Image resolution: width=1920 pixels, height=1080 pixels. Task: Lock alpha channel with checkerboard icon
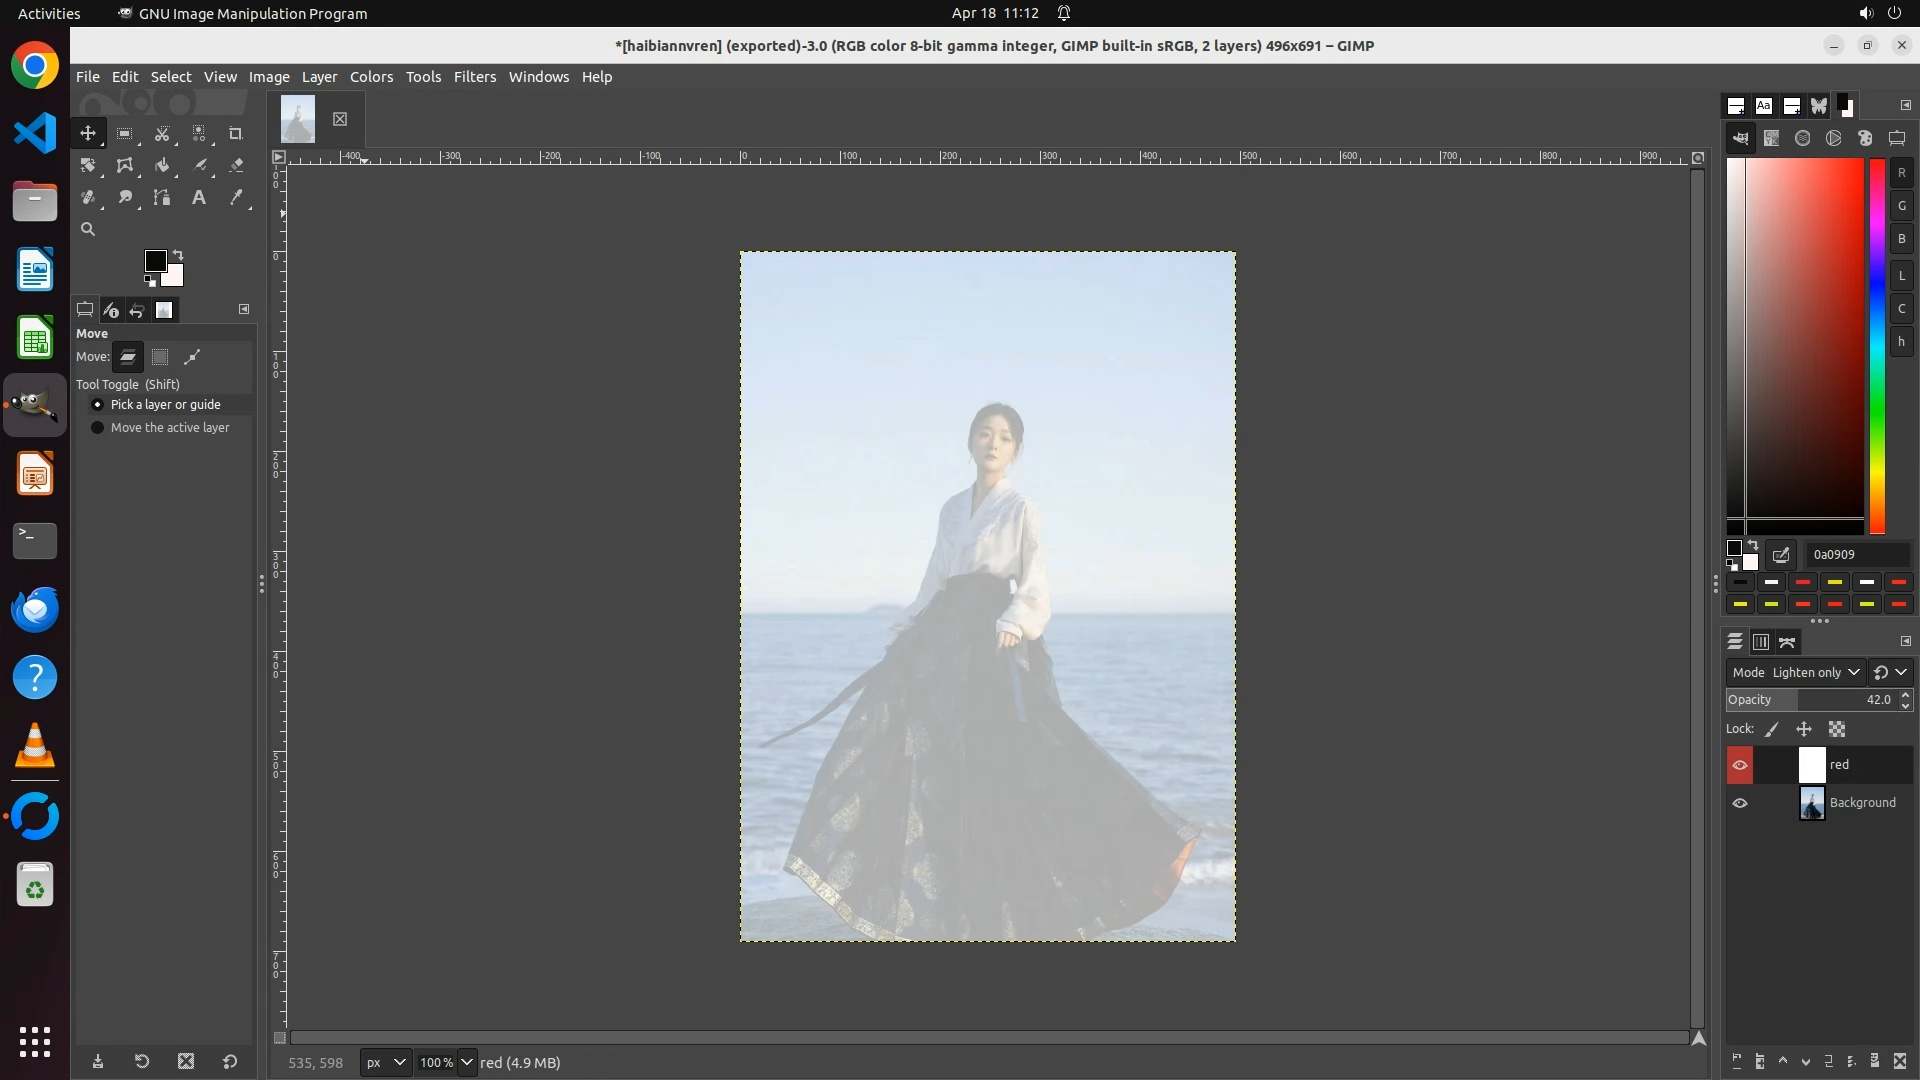point(1837,730)
